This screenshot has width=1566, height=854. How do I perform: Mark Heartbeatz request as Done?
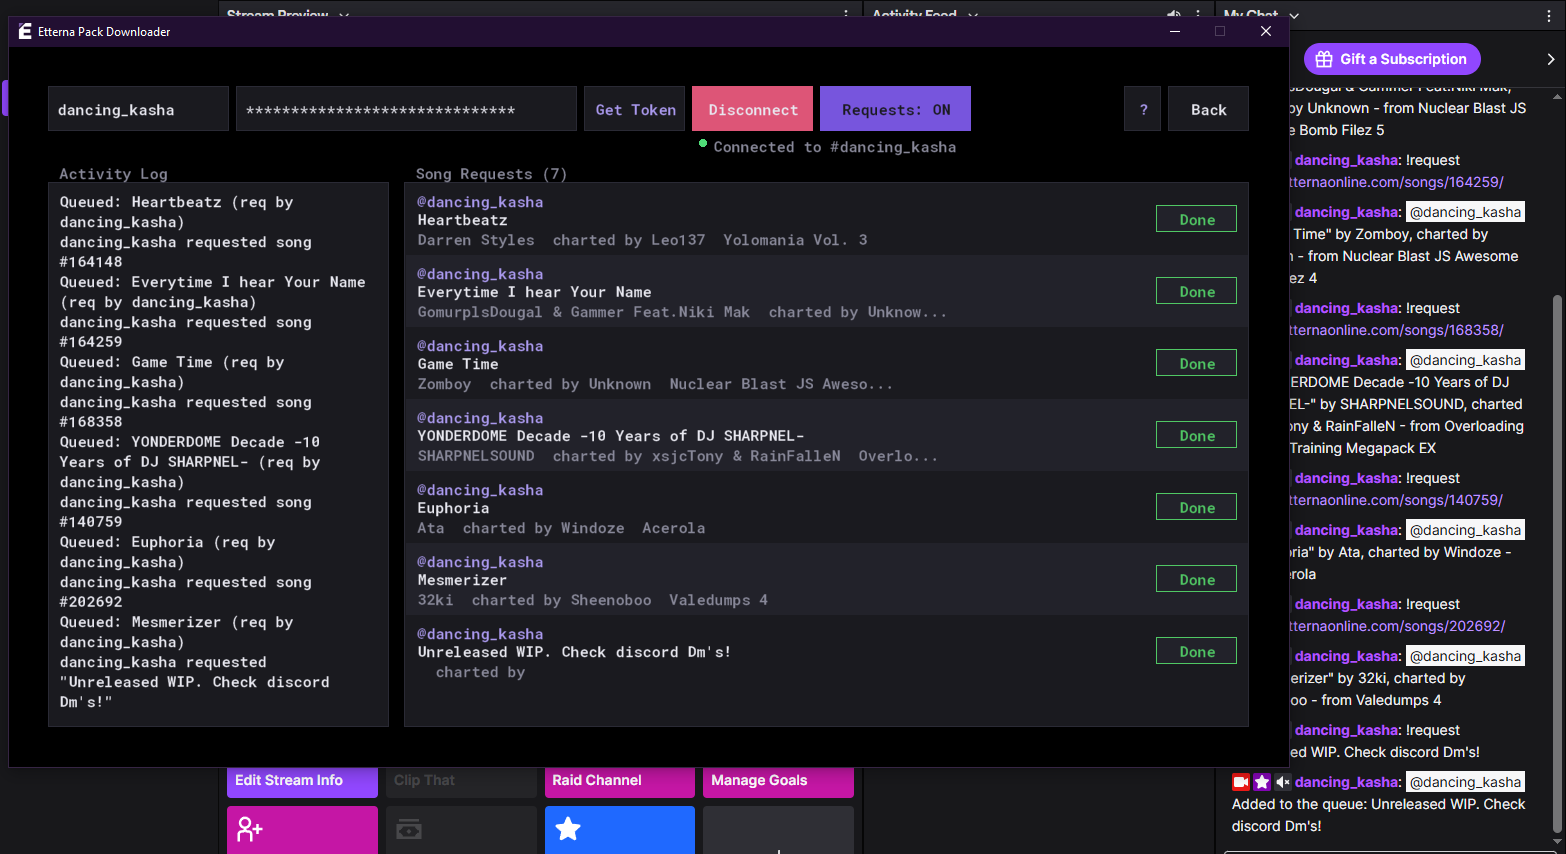[1196, 219]
